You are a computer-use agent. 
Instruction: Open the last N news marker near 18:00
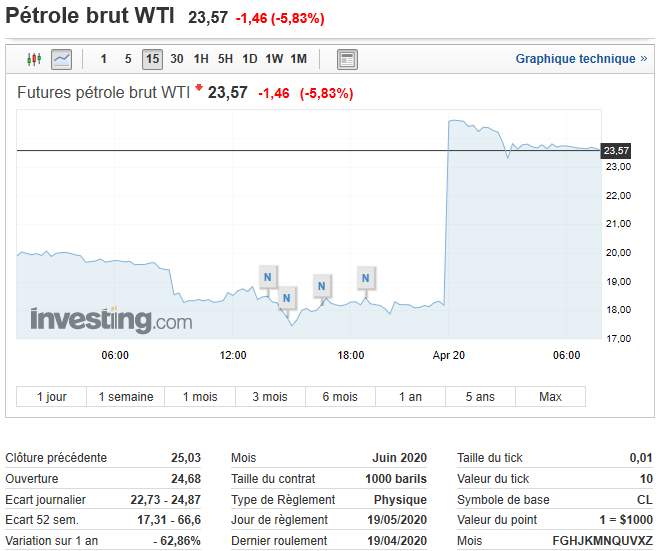pos(367,277)
